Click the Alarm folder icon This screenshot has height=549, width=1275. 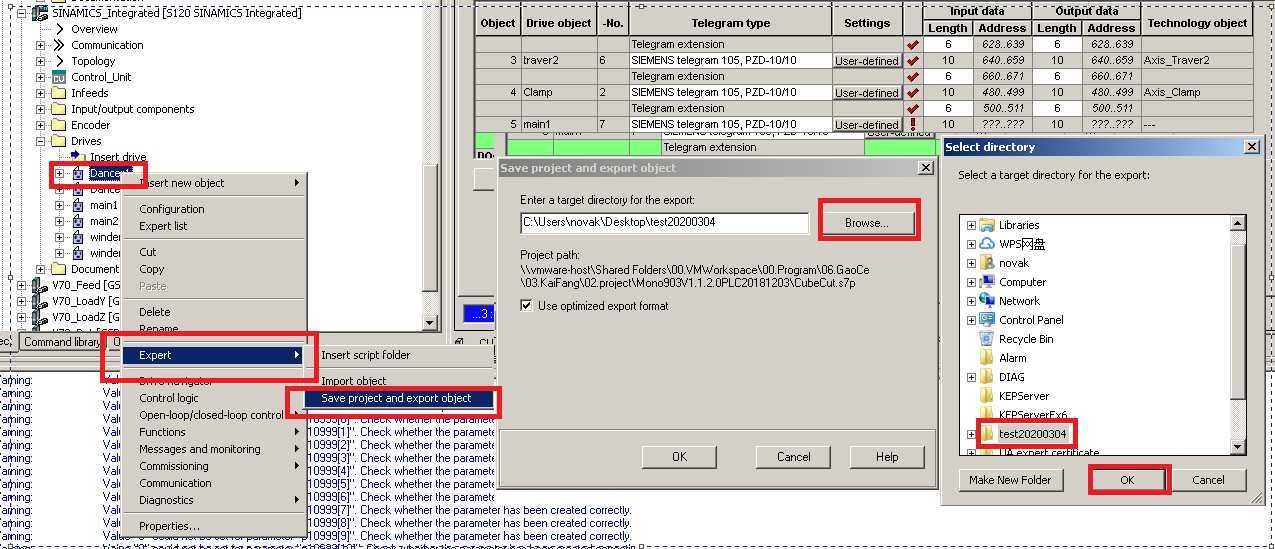click(x=987, y=358)
